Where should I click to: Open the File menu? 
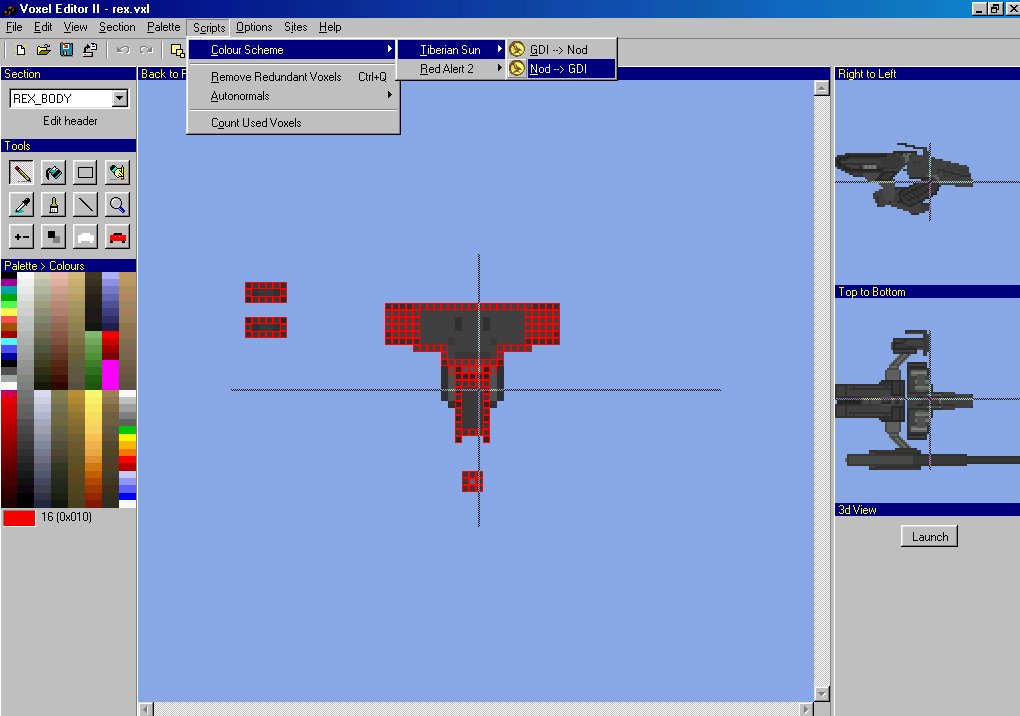point(14,27)
